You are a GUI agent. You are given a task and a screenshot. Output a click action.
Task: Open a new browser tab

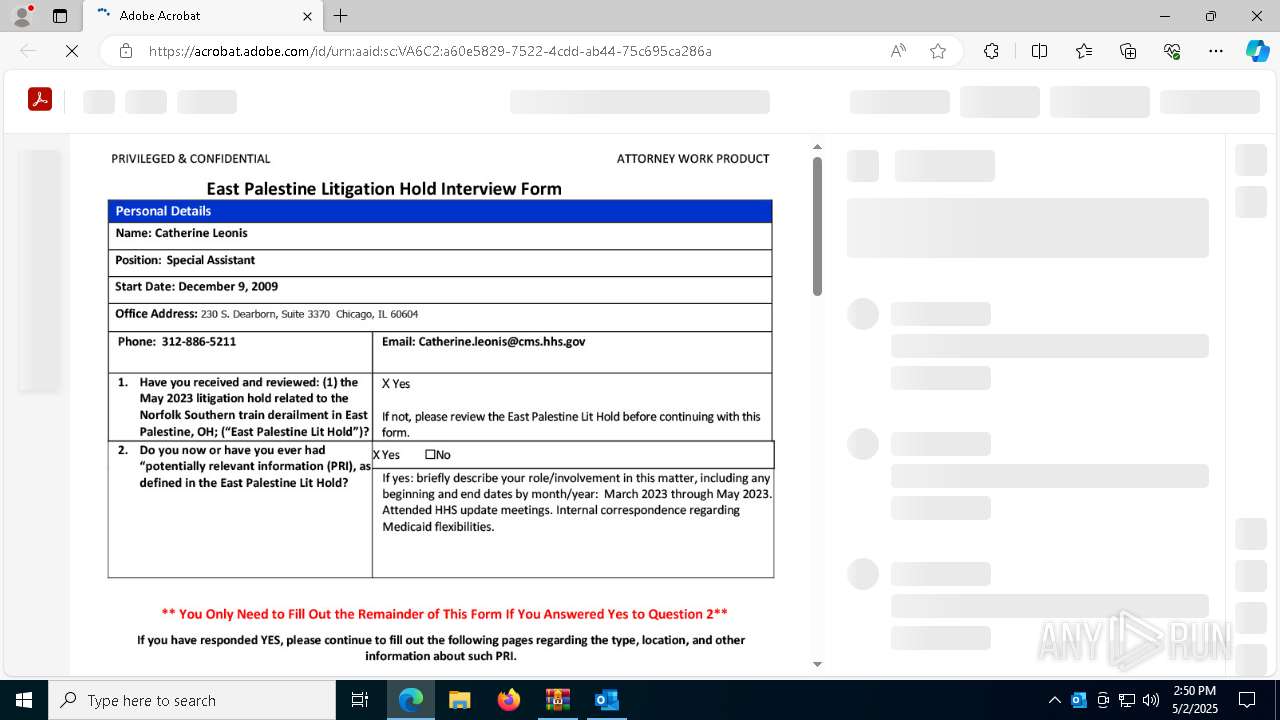[x=340, y=16]
